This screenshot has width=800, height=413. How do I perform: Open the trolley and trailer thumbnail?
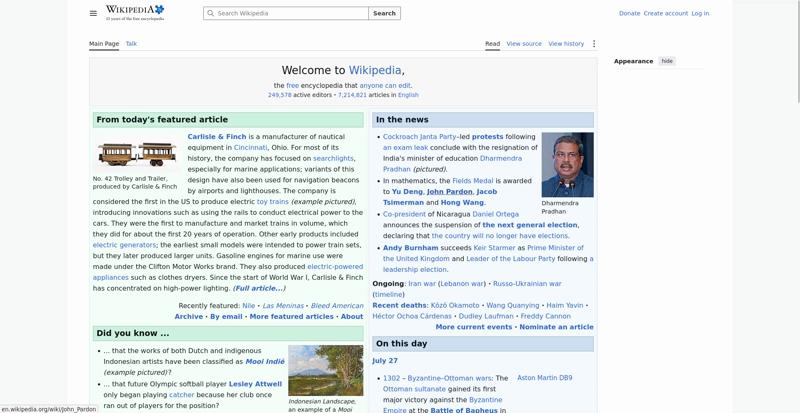pyautogui.click(x=137, y=154)
